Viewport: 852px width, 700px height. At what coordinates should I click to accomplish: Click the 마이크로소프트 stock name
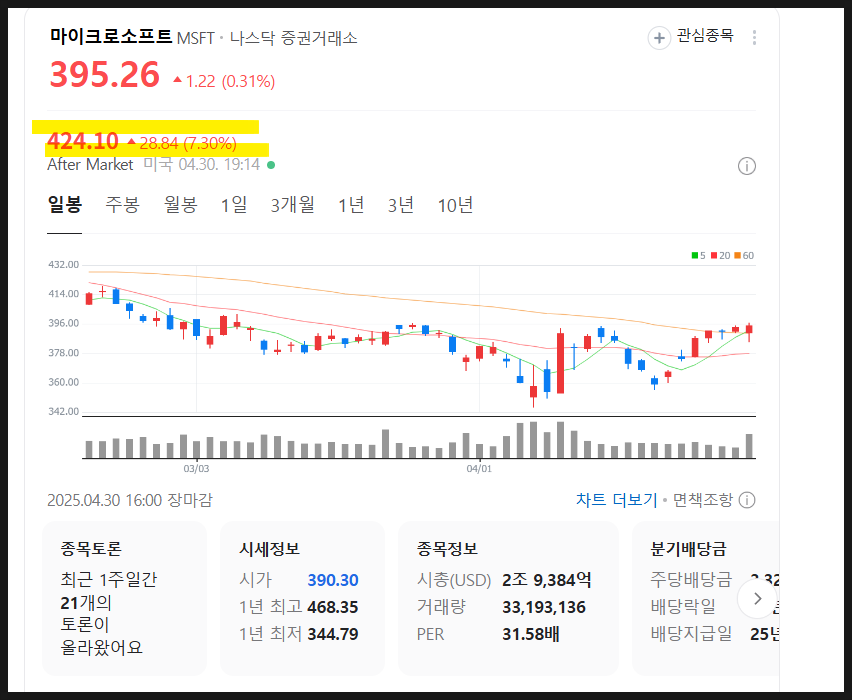[x=111, y=36]
